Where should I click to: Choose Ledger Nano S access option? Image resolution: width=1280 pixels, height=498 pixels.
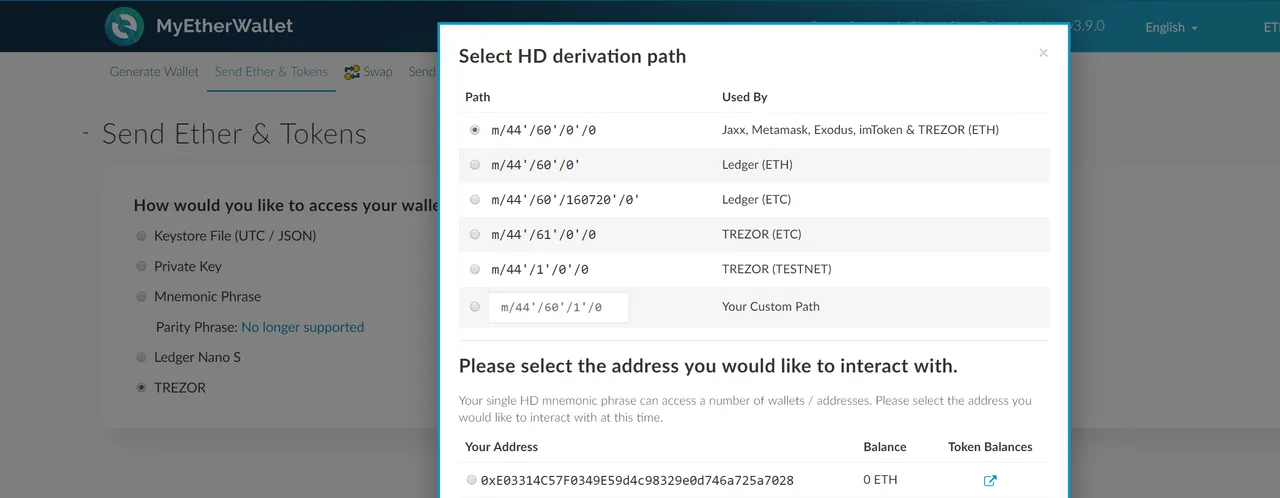coord(141,357)
